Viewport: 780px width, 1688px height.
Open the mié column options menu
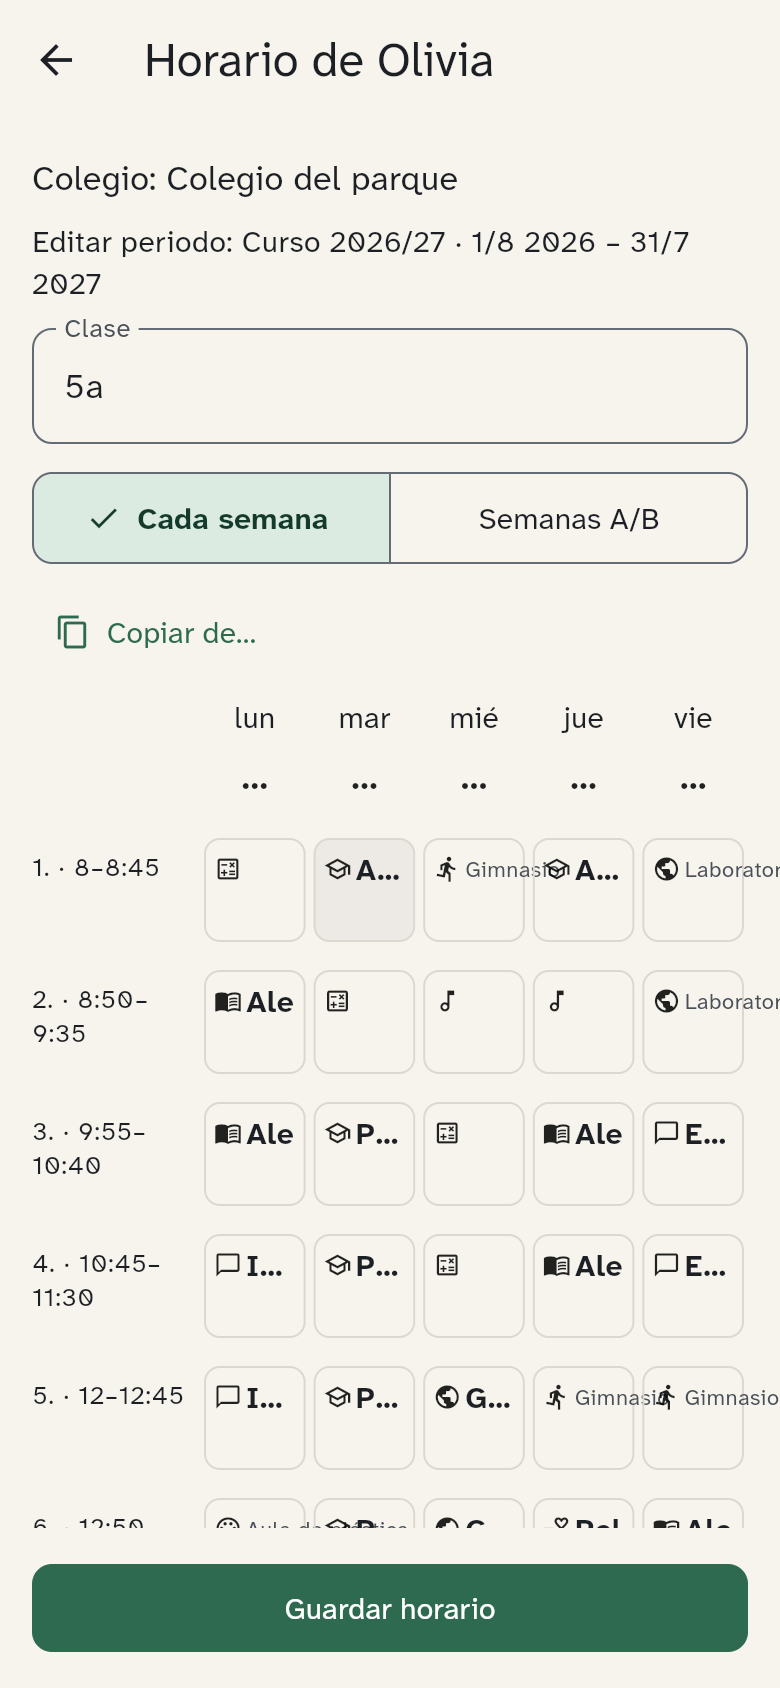(x=474, y=786)
